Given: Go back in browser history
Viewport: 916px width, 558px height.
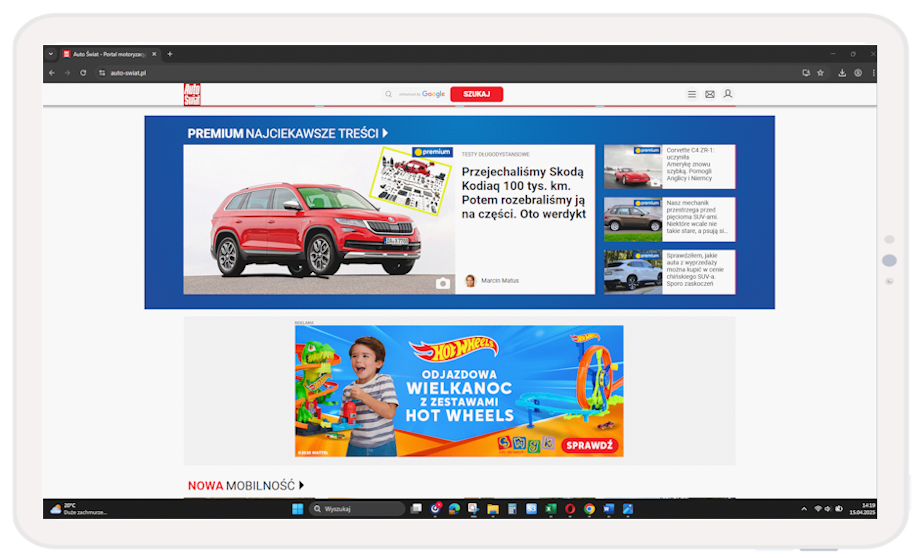Looking at the screenshot, I should (52, 73).
